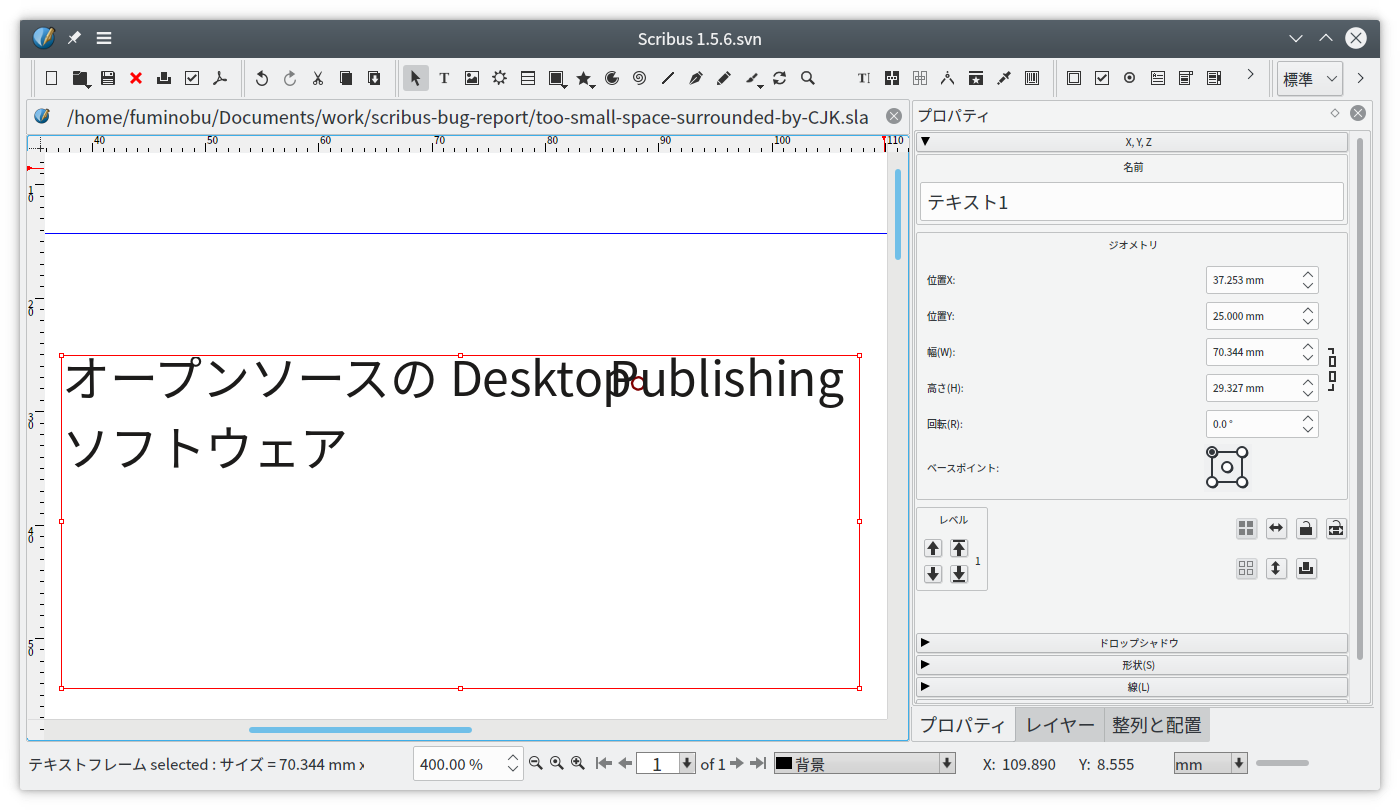
Task: Insert a PDF checkbox field
Action: [1102, 78]
